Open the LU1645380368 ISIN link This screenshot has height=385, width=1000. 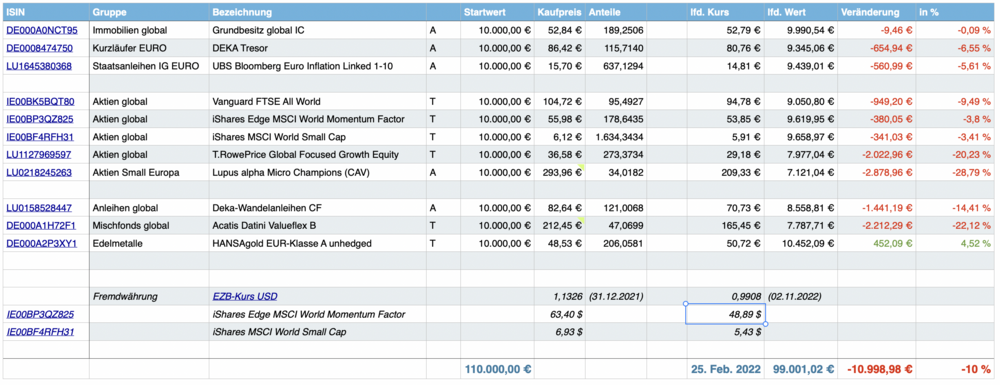pos(39,66)
